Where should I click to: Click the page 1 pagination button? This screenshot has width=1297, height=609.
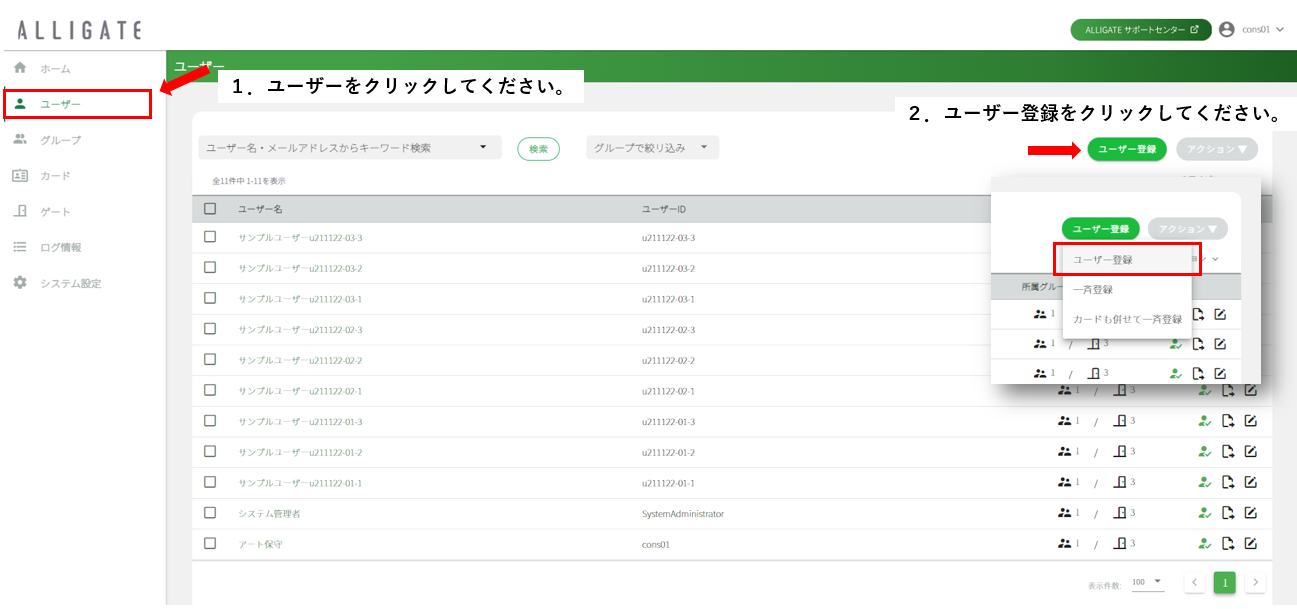1225,582
